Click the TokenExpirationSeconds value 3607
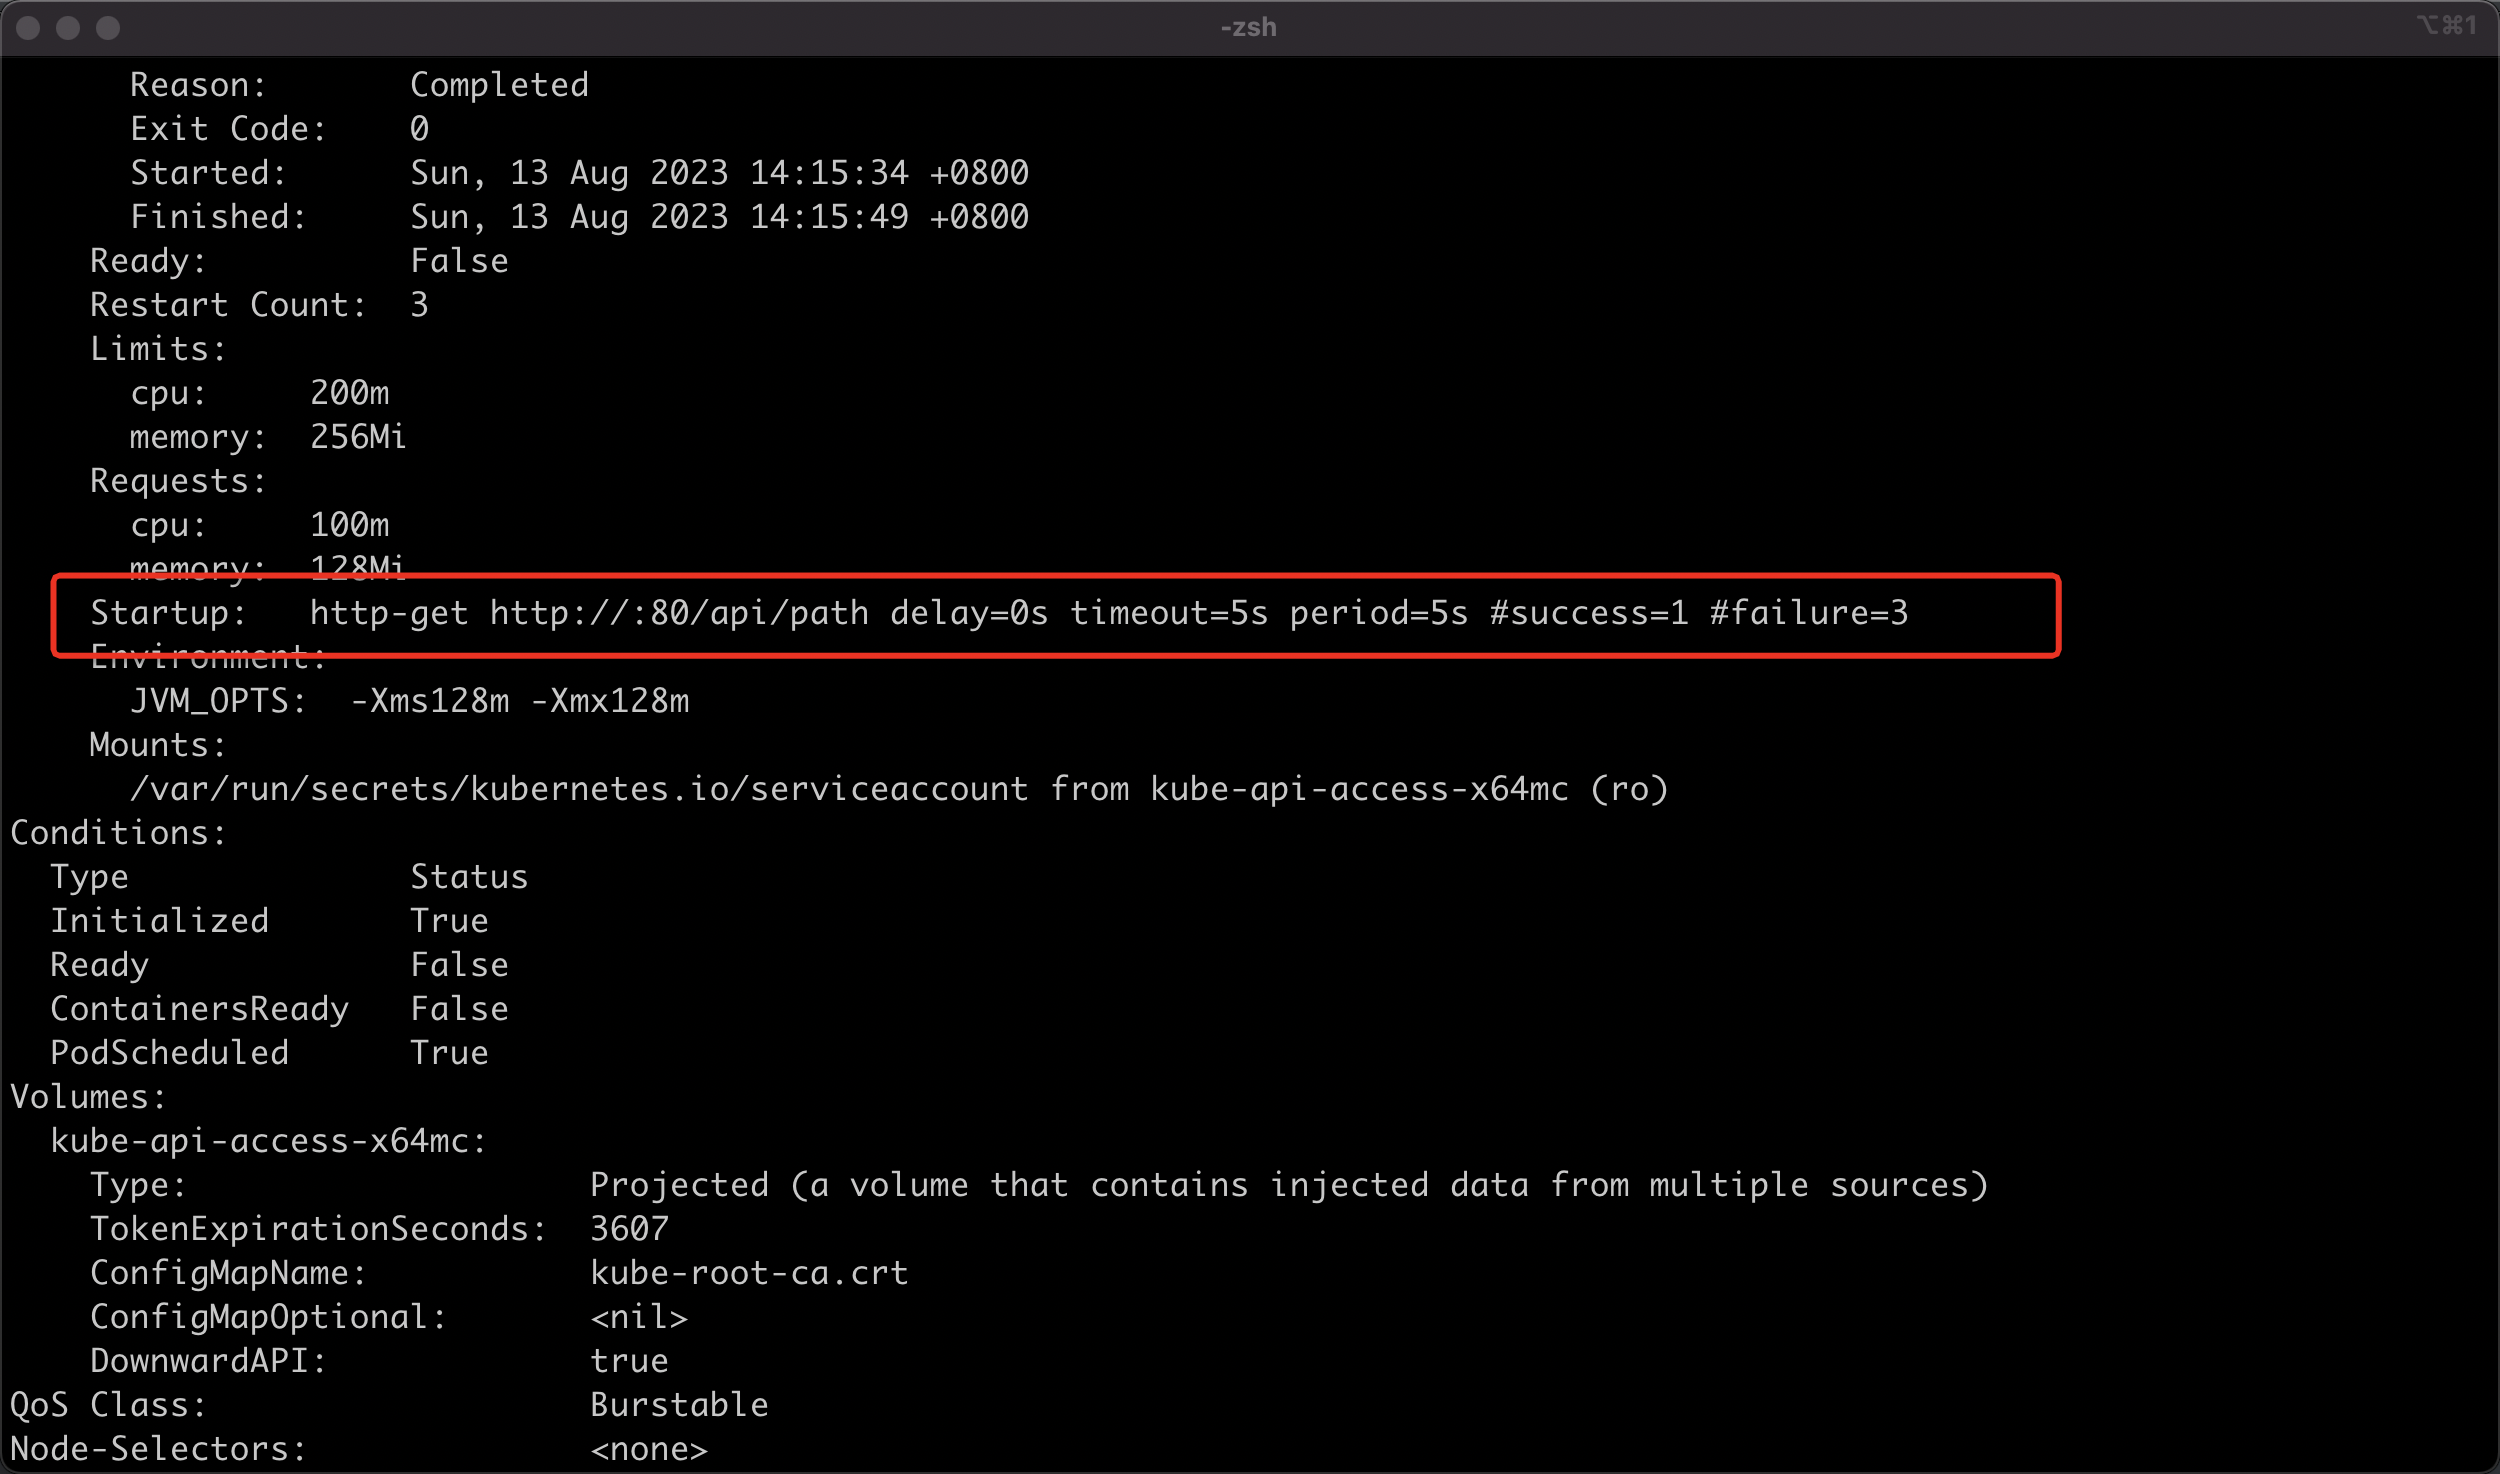The image size is (2500, 1474). tap(629, 1229)
